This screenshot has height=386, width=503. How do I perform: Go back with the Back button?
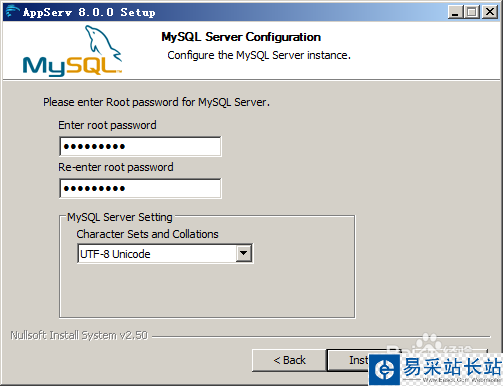point(289,360)
